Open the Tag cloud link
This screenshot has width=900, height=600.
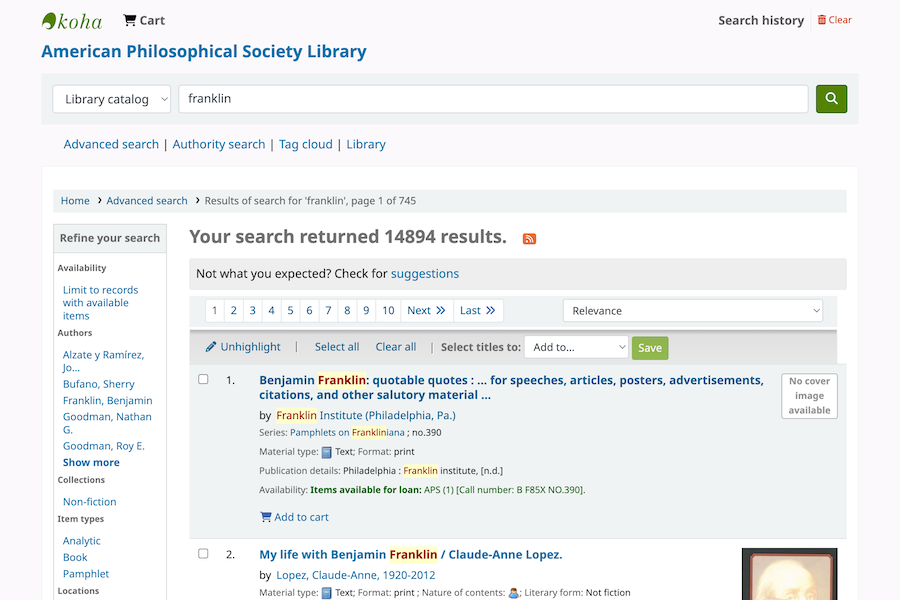305,144
